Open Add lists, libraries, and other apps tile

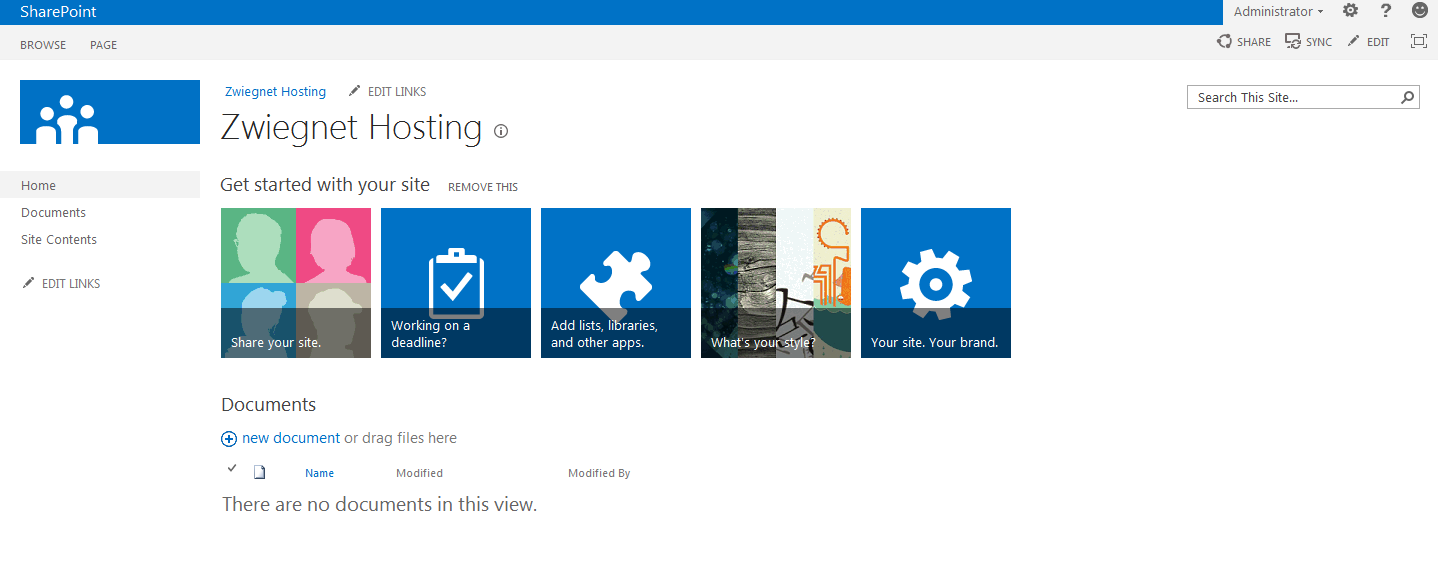pyautogui.click(x=616, y=283)
